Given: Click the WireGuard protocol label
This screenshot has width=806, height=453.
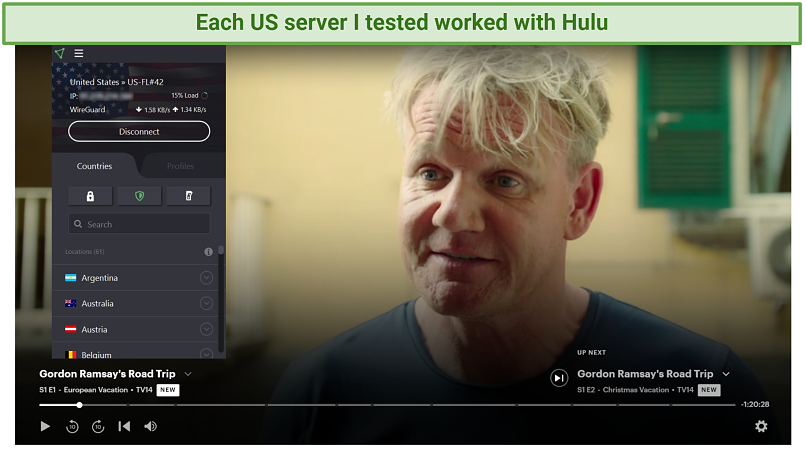Looking at the screenshot, I should click(87, 110).
